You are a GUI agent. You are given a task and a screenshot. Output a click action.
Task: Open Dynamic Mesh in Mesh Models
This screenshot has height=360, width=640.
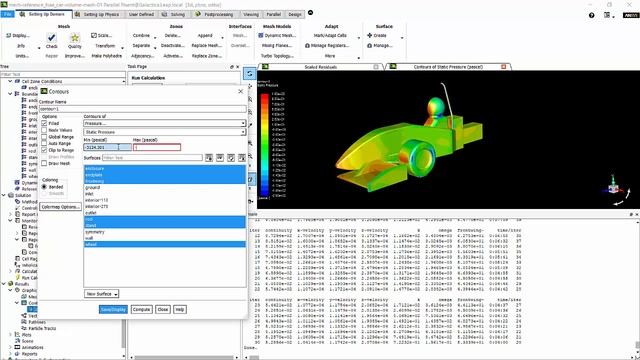277,36
